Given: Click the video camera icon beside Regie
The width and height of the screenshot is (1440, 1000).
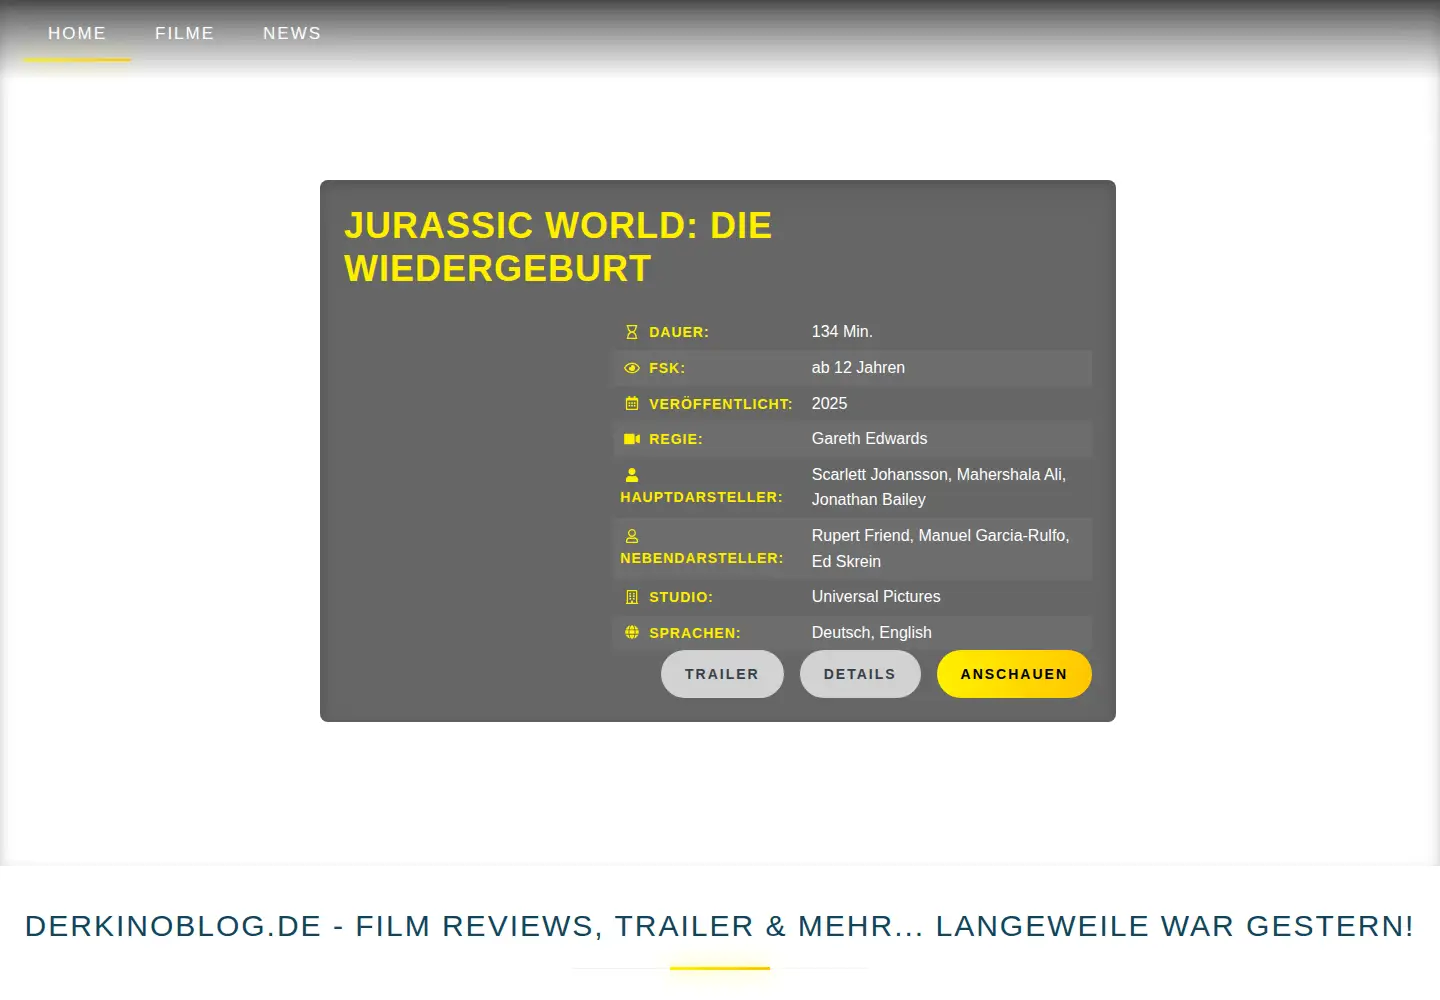Looking at the screenshot, I should pos(631,439).
